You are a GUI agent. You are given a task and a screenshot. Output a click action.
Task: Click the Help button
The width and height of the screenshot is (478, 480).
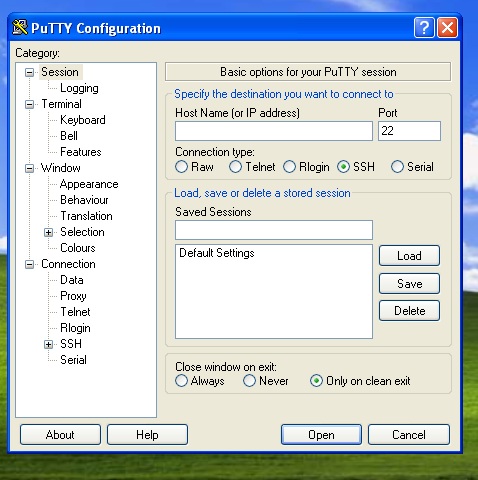tap(147, 435)
